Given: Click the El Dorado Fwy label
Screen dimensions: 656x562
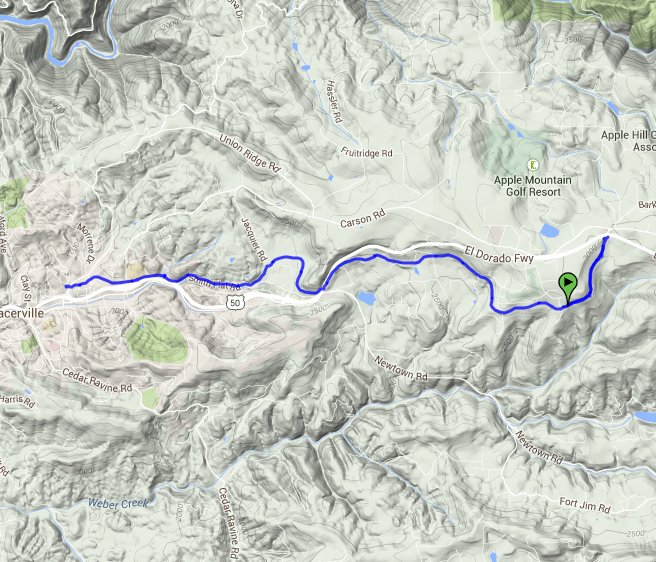Looking at the screenshot, I should click(x=499, y=255).
